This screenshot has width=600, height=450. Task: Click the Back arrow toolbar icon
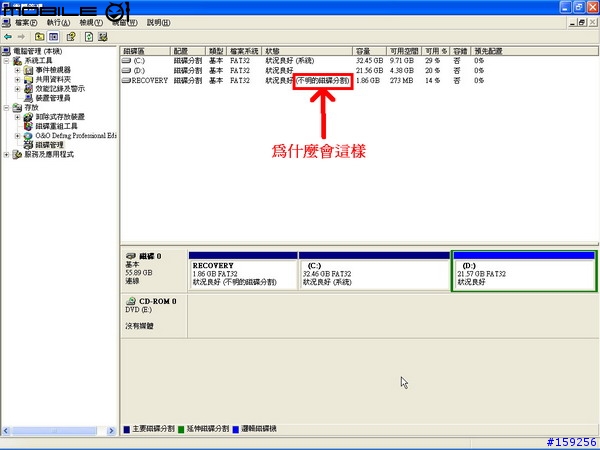pos(8,37)
